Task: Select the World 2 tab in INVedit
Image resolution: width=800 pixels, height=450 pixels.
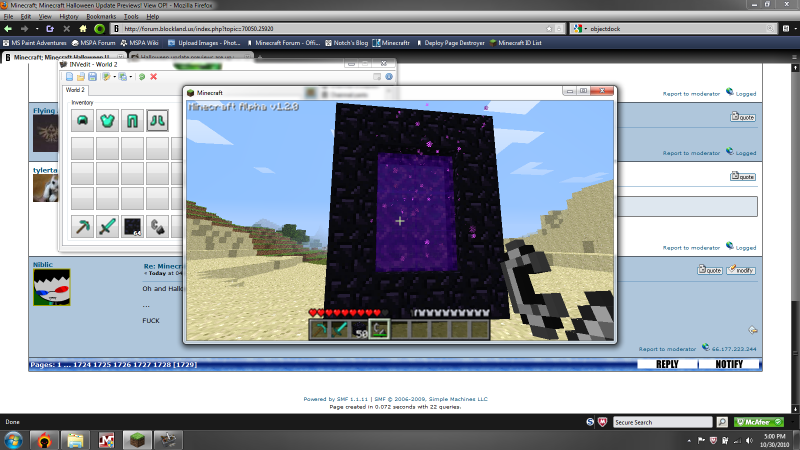Action: tap(75, 90)
